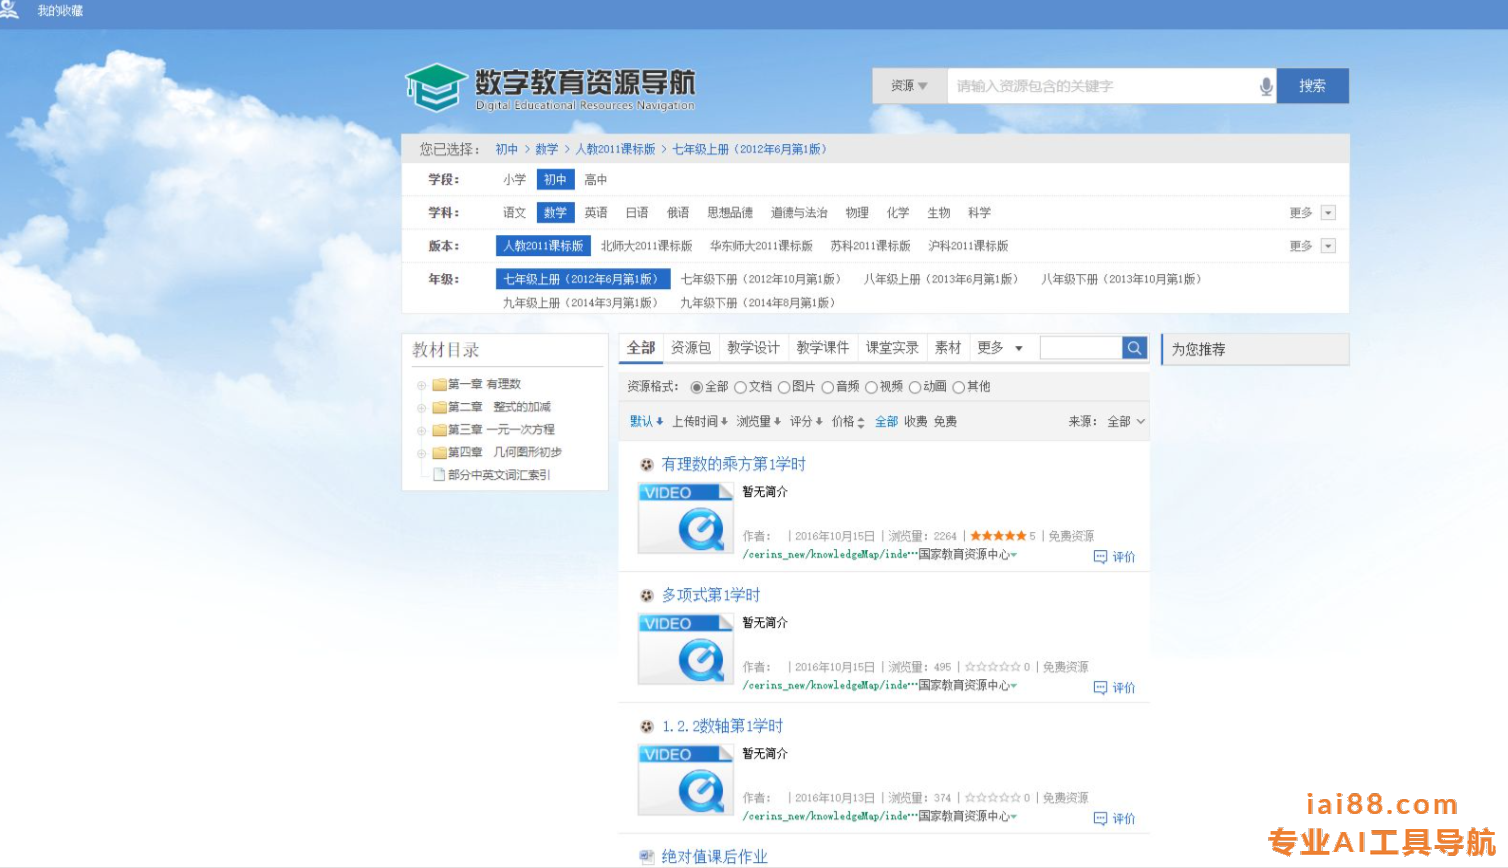Choose the 北师大2011课标版 edition

(x=646, y=246)
